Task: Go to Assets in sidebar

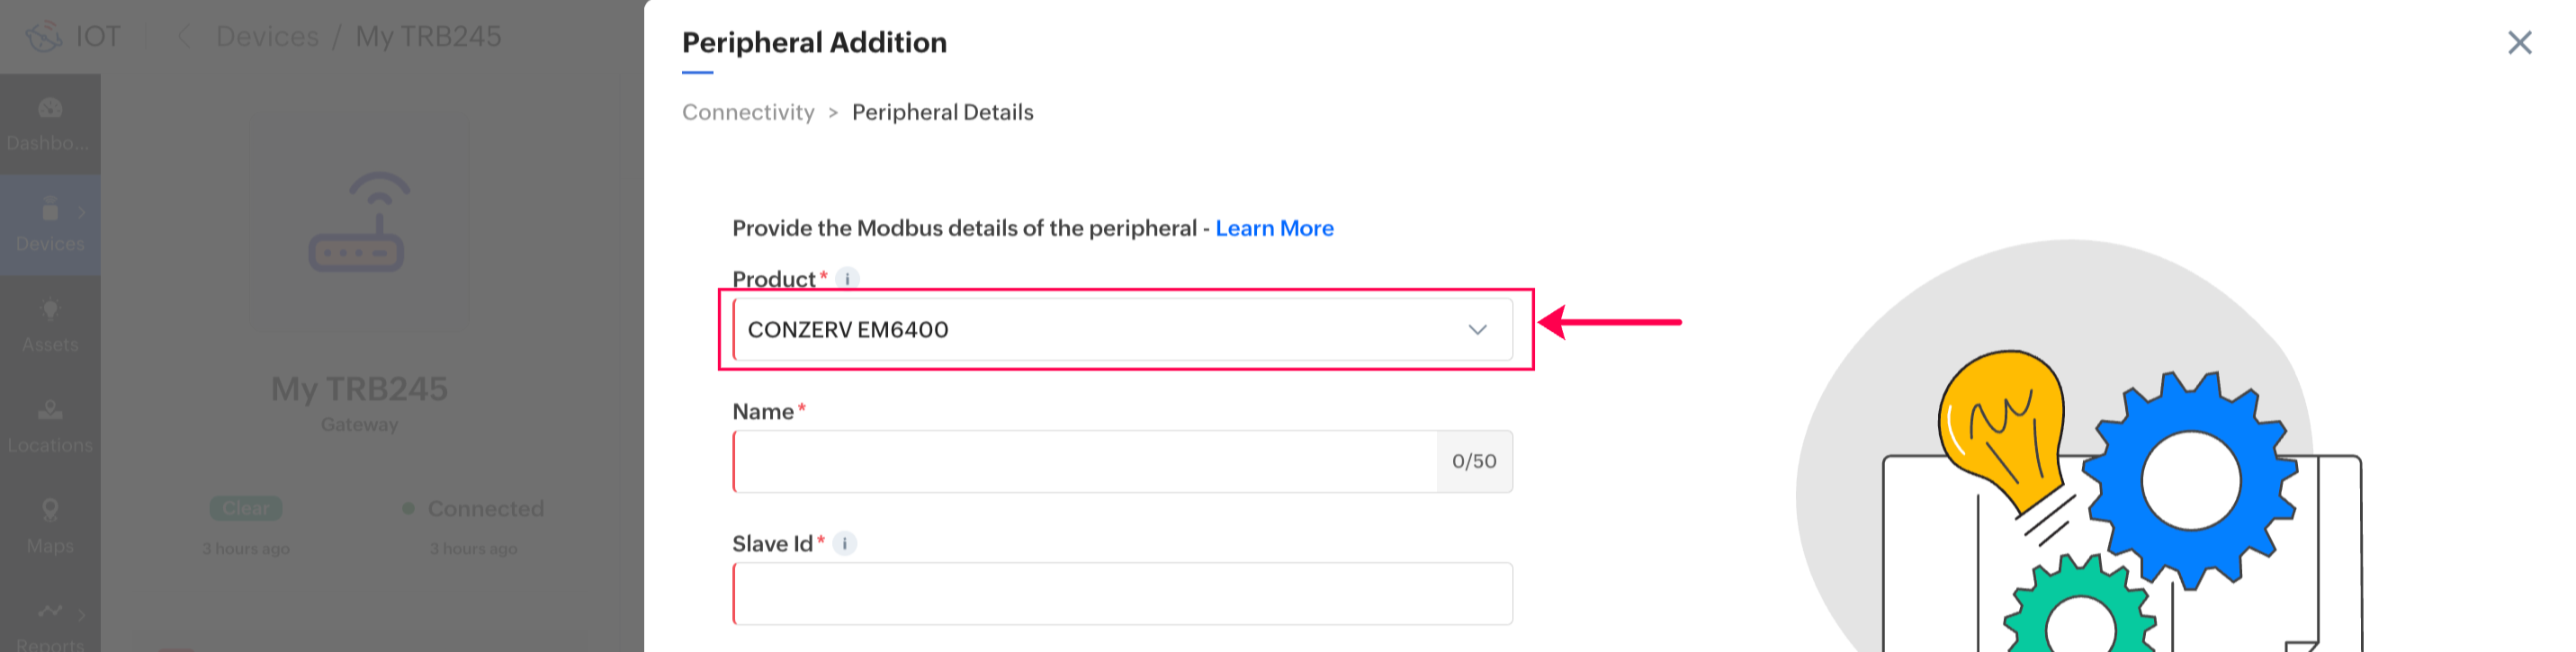Action: pos(50,311)
